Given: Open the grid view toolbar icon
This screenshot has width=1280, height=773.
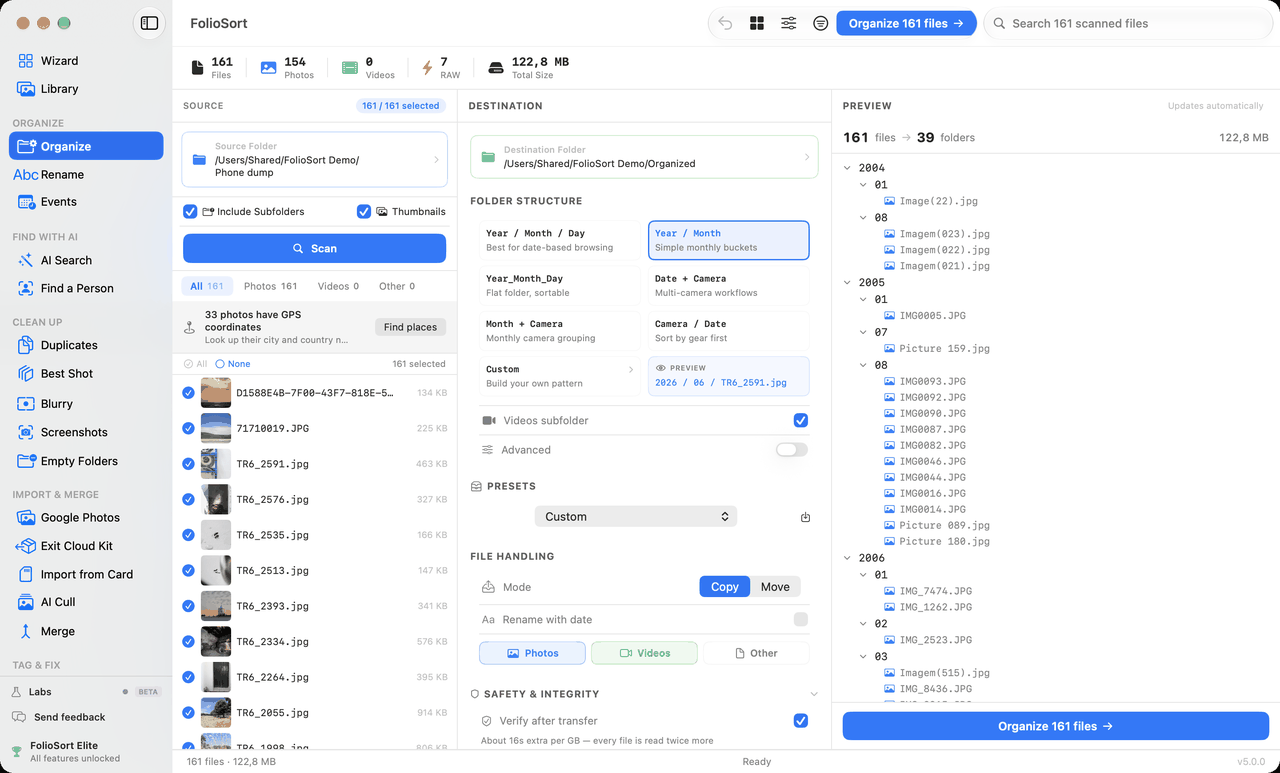Looking at the screenshot, I should click(757, 23).
